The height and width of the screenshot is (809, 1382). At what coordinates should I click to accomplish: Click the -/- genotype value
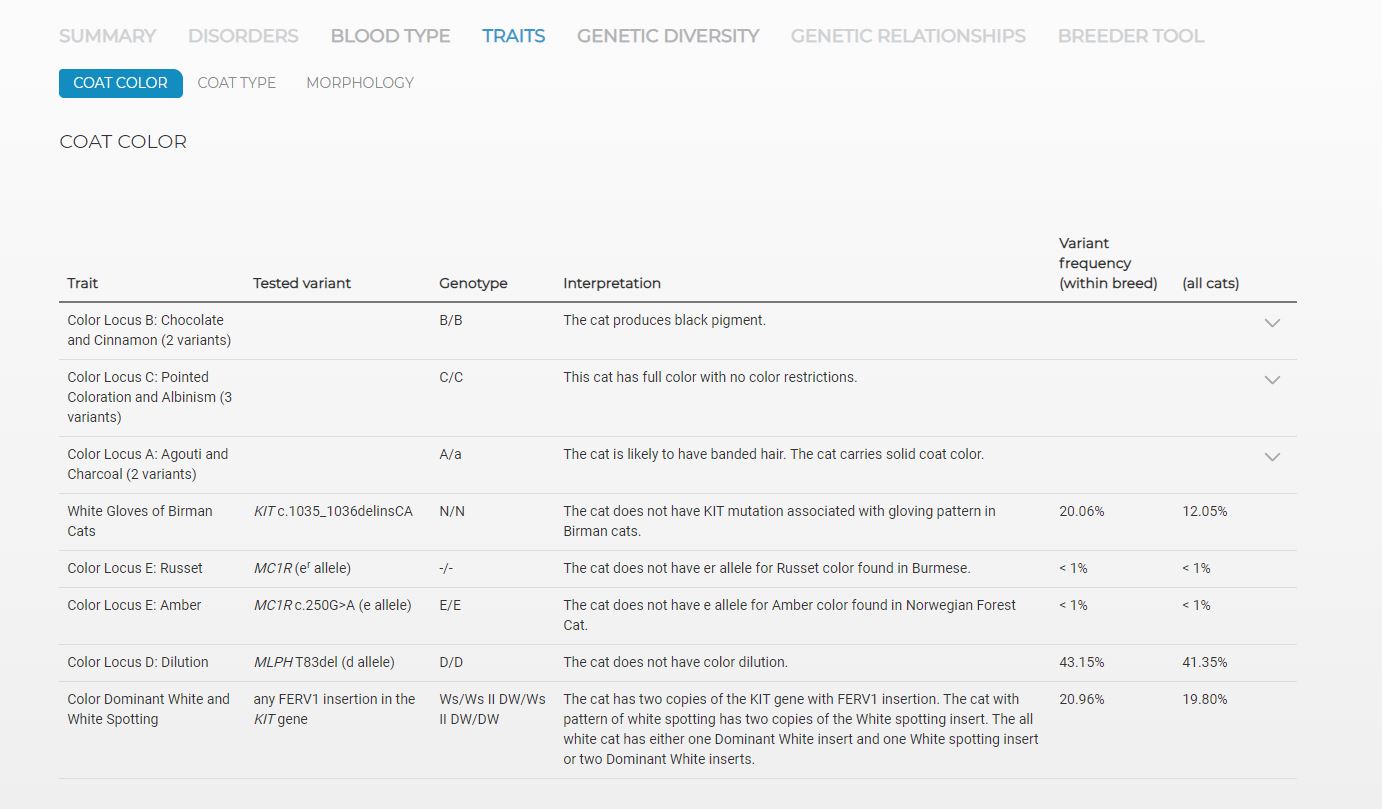[x=447, y=568]
